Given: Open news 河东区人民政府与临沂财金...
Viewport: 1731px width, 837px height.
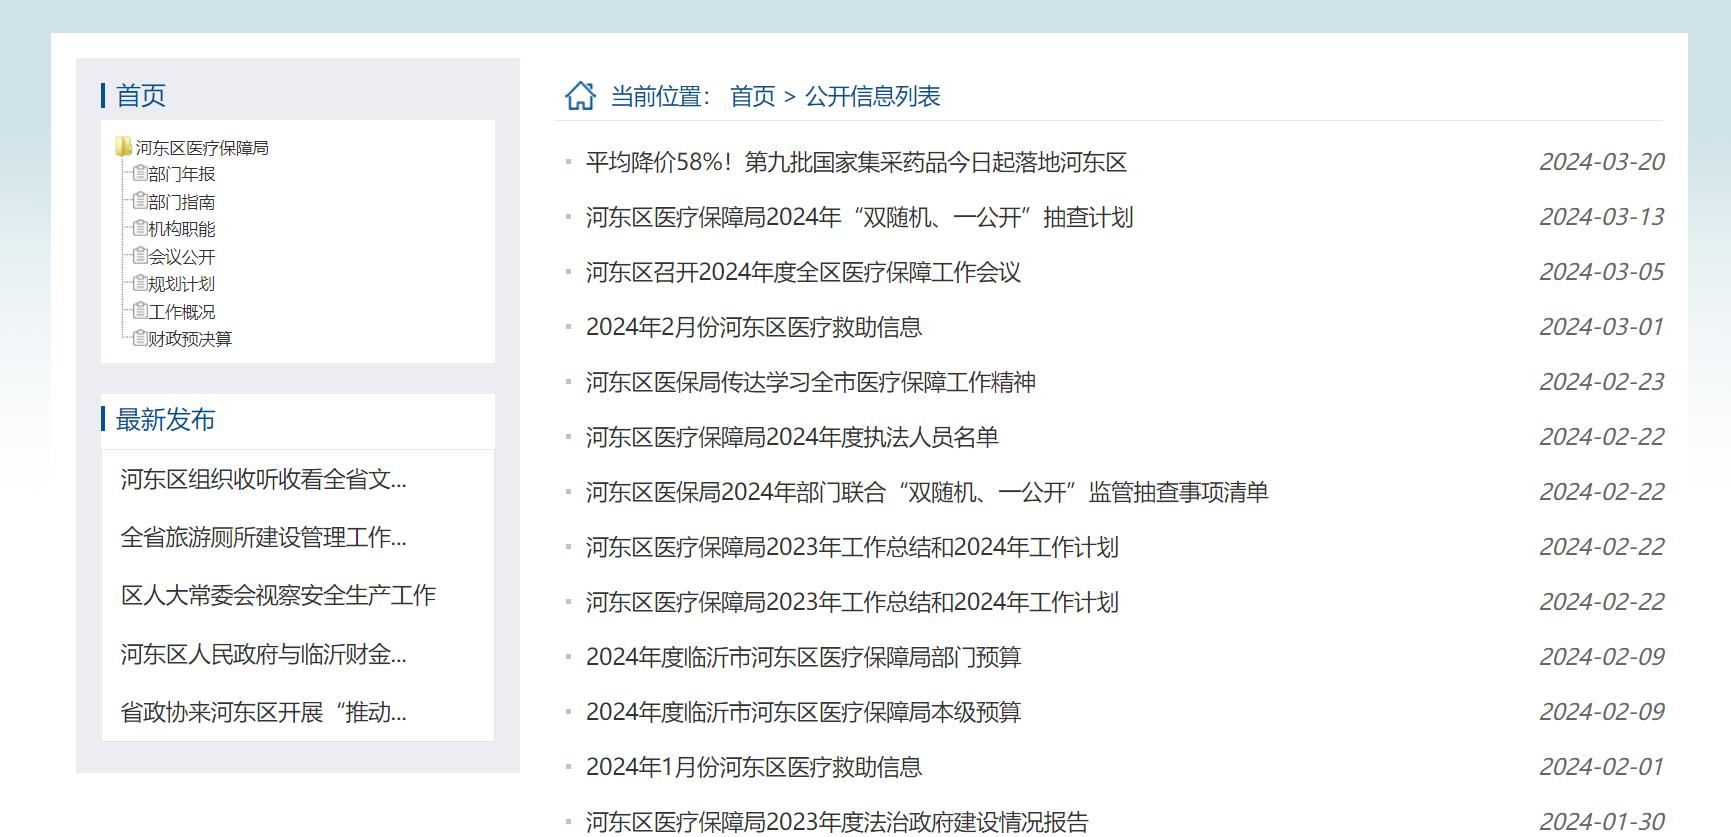Looking at the screenshot, I should [263, 654].
